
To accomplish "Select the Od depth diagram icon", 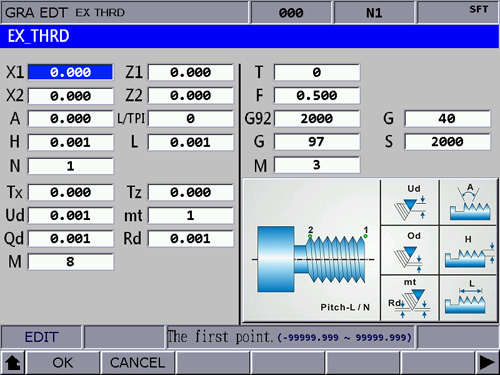I will click(x=410, y=251).
